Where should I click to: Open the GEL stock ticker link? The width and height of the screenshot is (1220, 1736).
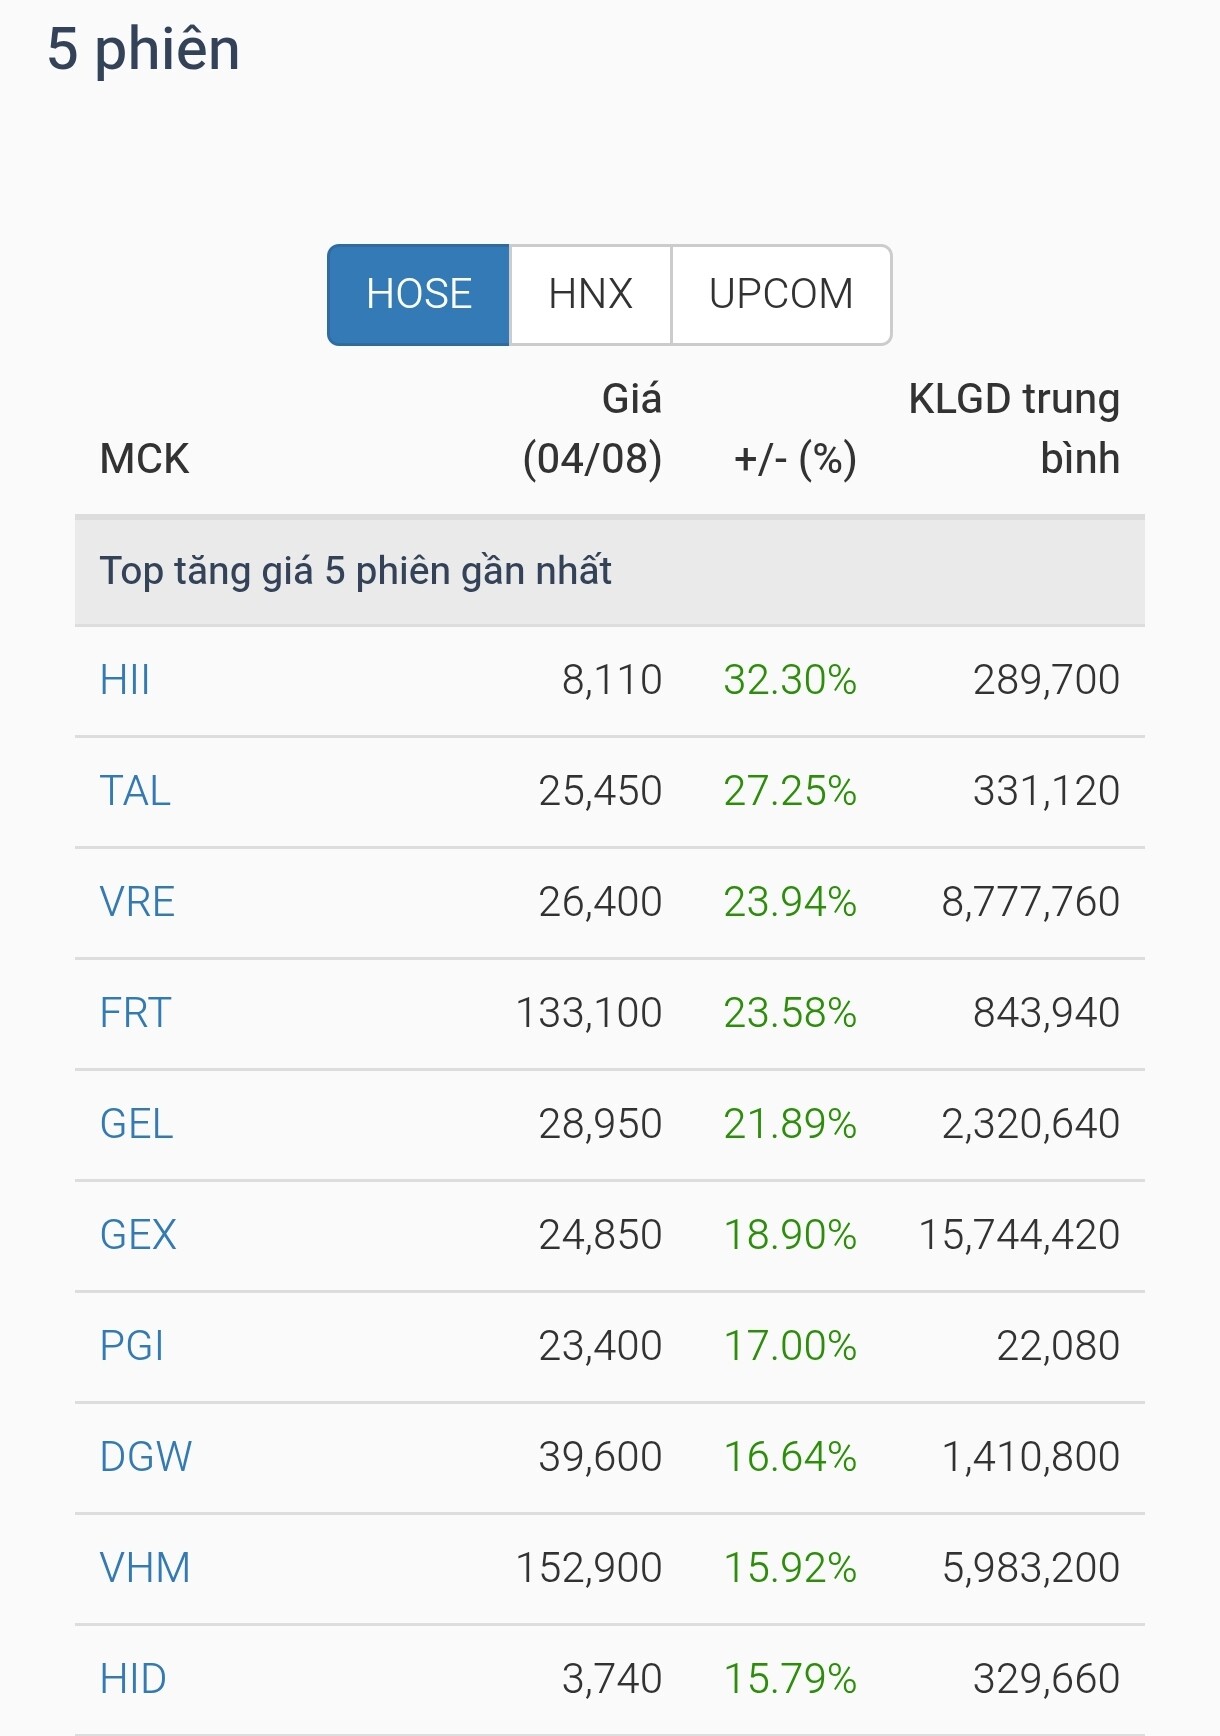tap(136, 1124)
